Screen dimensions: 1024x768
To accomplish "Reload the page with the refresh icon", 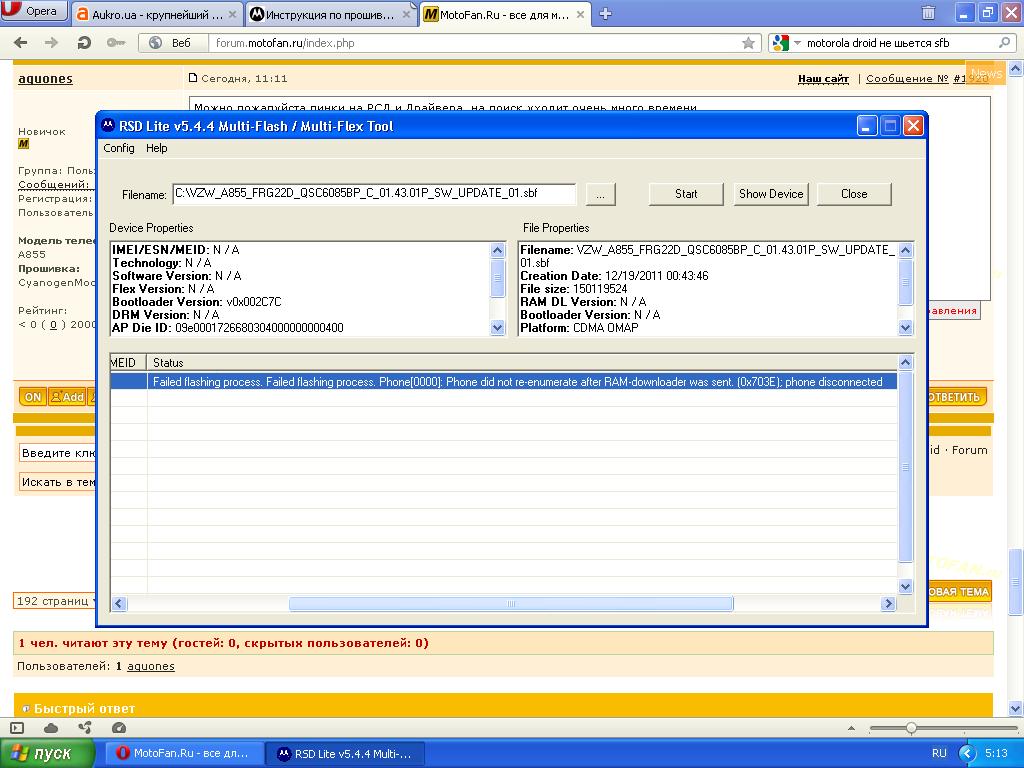I will [84, 42].
